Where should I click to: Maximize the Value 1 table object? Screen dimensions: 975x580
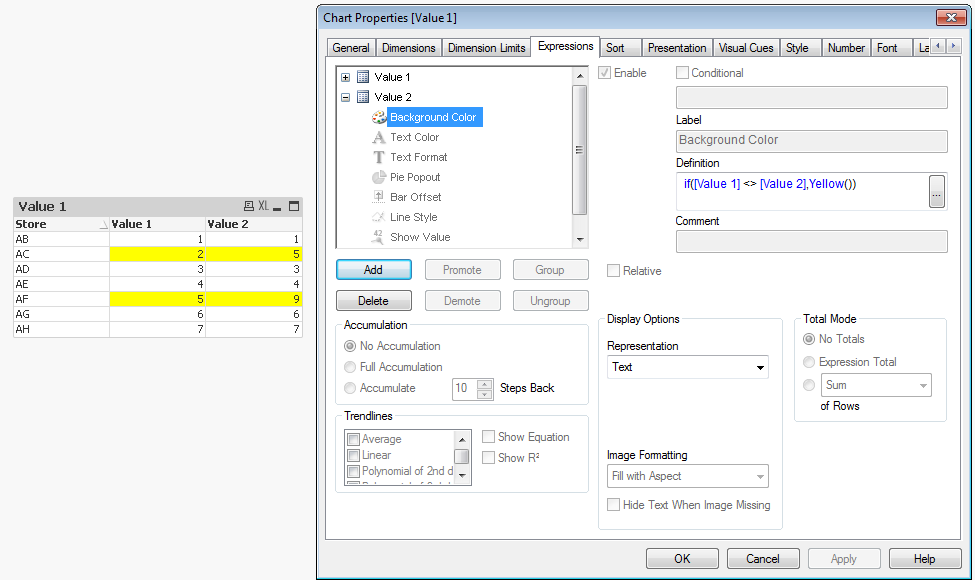294,206
